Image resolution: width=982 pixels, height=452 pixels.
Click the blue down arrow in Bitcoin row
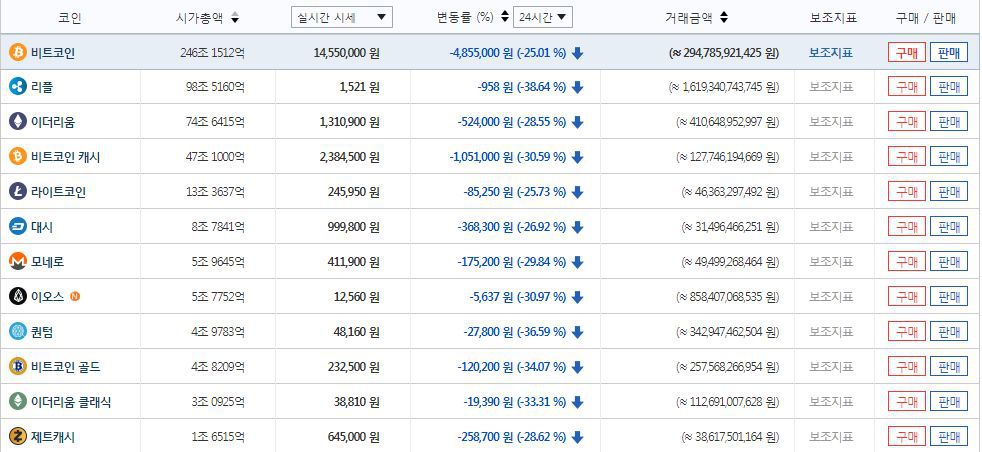577,53
